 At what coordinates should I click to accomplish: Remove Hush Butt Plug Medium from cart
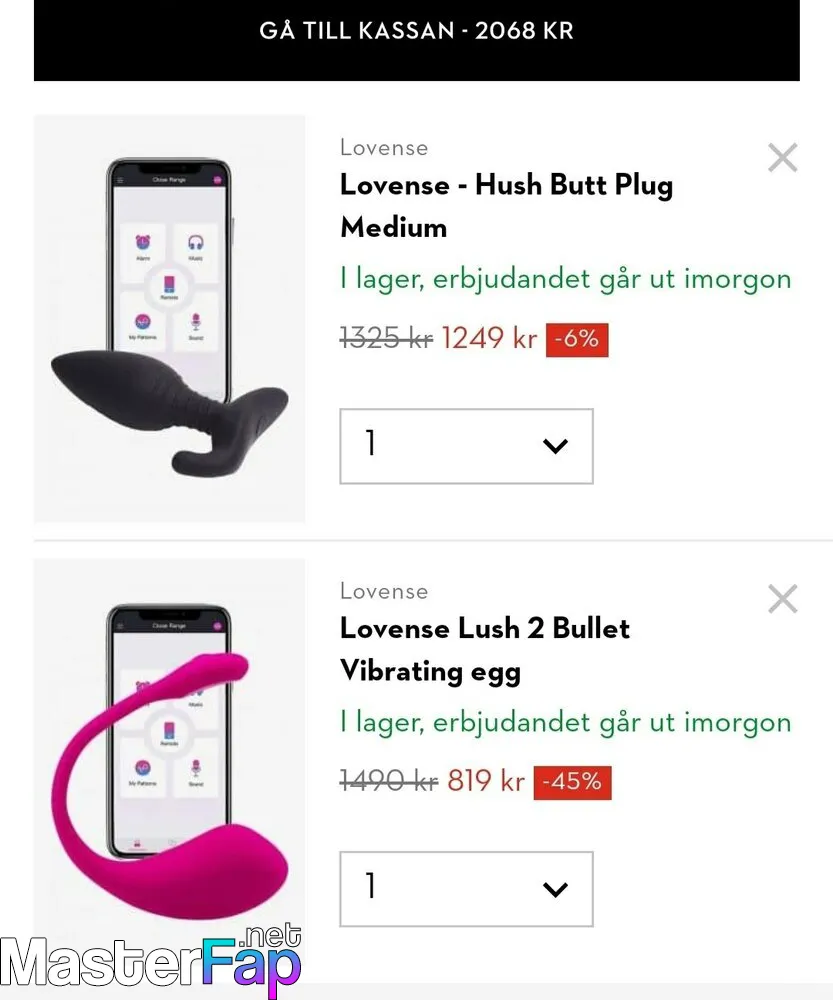click(783, 158)
